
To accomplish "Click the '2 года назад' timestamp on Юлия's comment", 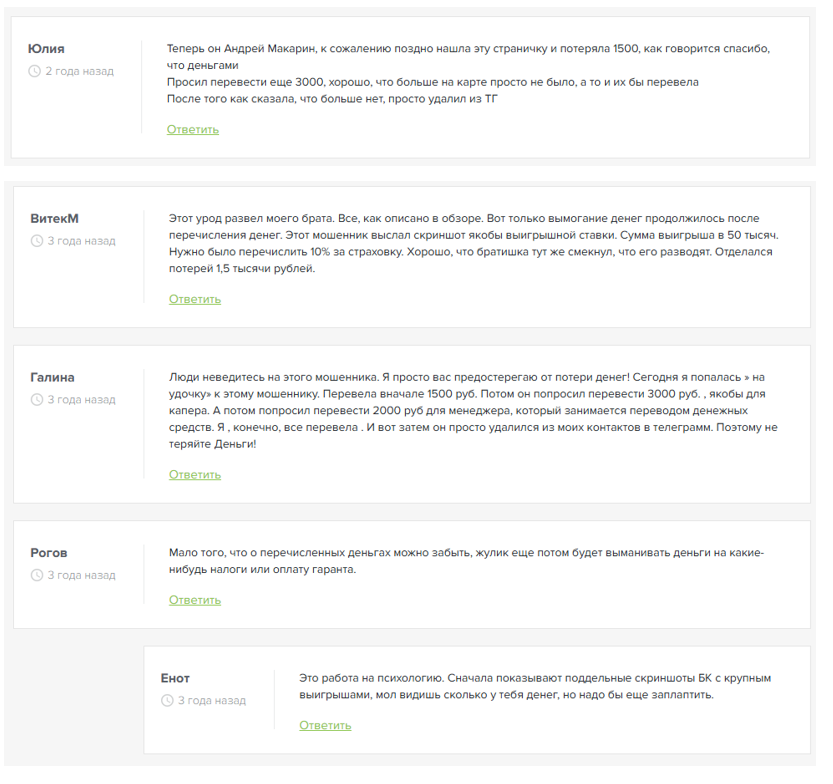I will [79, 72].
